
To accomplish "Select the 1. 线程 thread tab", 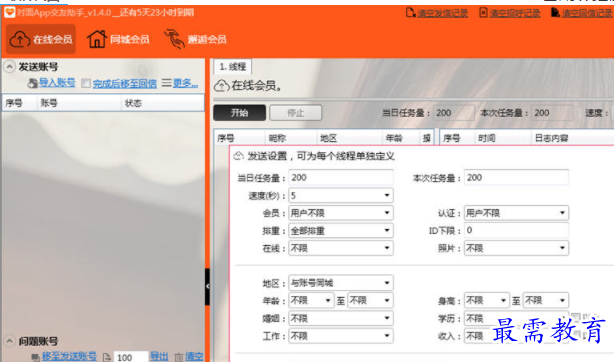I will click(233, 67).
